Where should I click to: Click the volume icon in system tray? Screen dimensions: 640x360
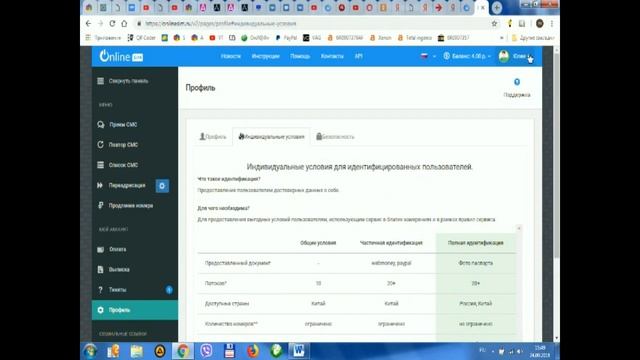pyautogui.click(x=519, y=351)
